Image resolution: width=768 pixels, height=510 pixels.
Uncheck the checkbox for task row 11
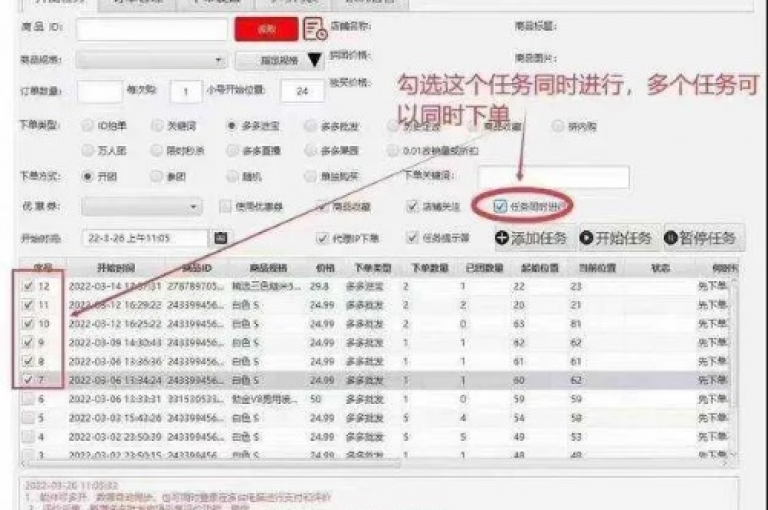click(28, 305)
